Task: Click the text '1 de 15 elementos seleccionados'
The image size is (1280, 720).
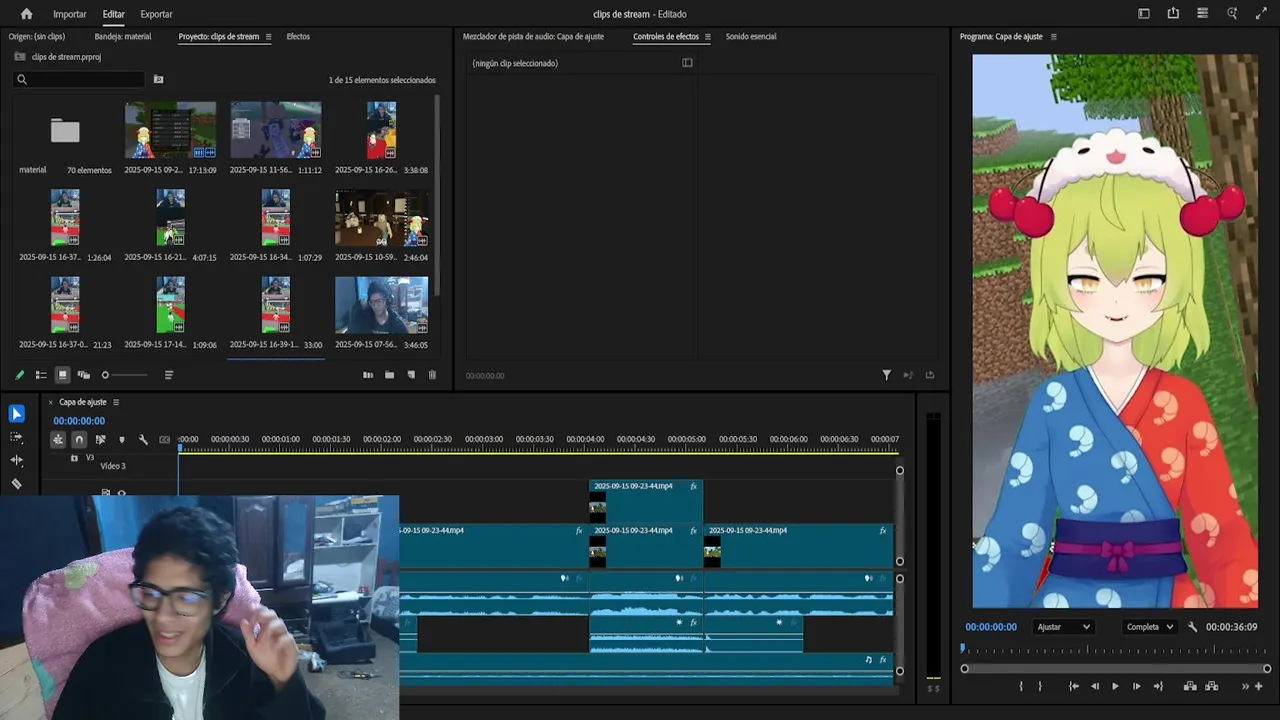Action: pyautogui.click(x=382, y=80)
